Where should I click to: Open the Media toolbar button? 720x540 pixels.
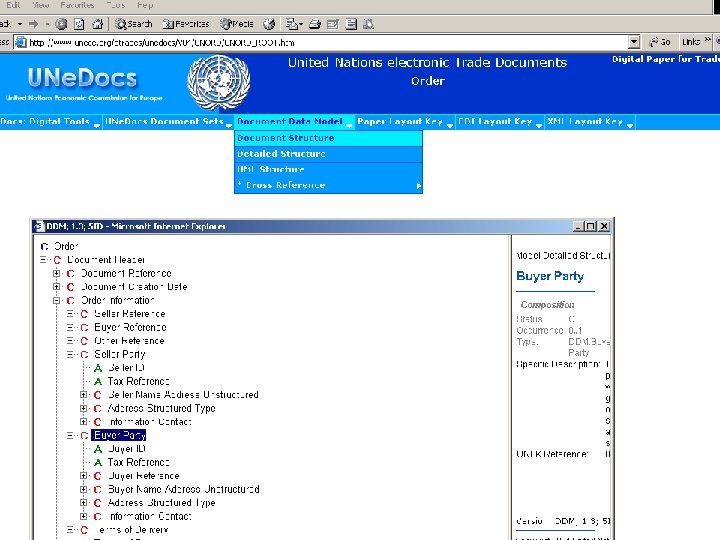pos(236,24)
